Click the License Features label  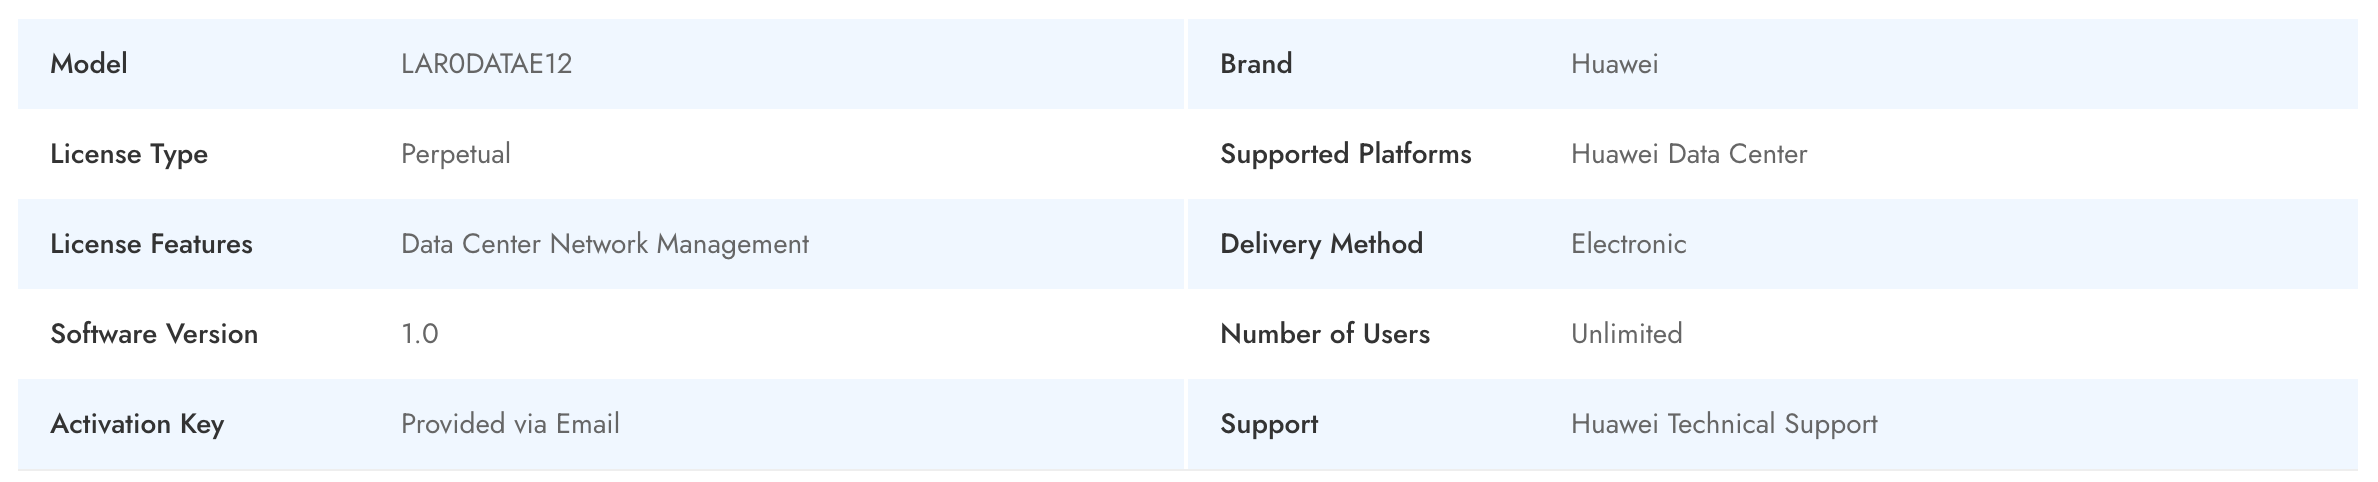click(x=151, y=244)
